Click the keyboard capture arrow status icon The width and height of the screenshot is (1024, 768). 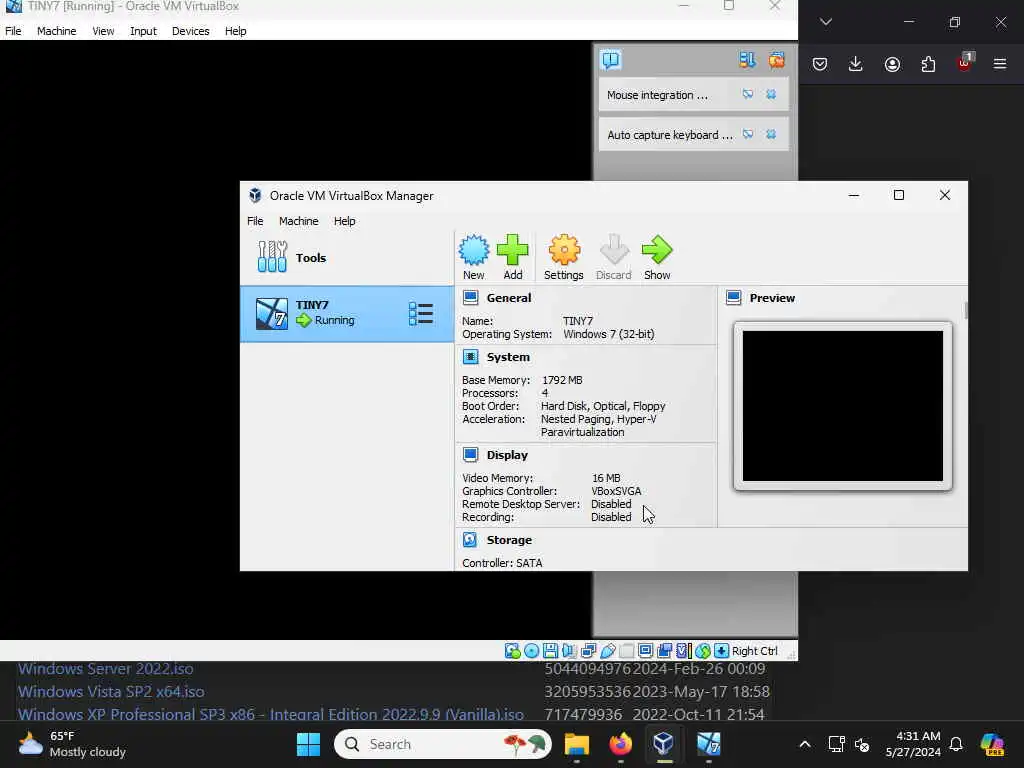click(x=722, y=650)
